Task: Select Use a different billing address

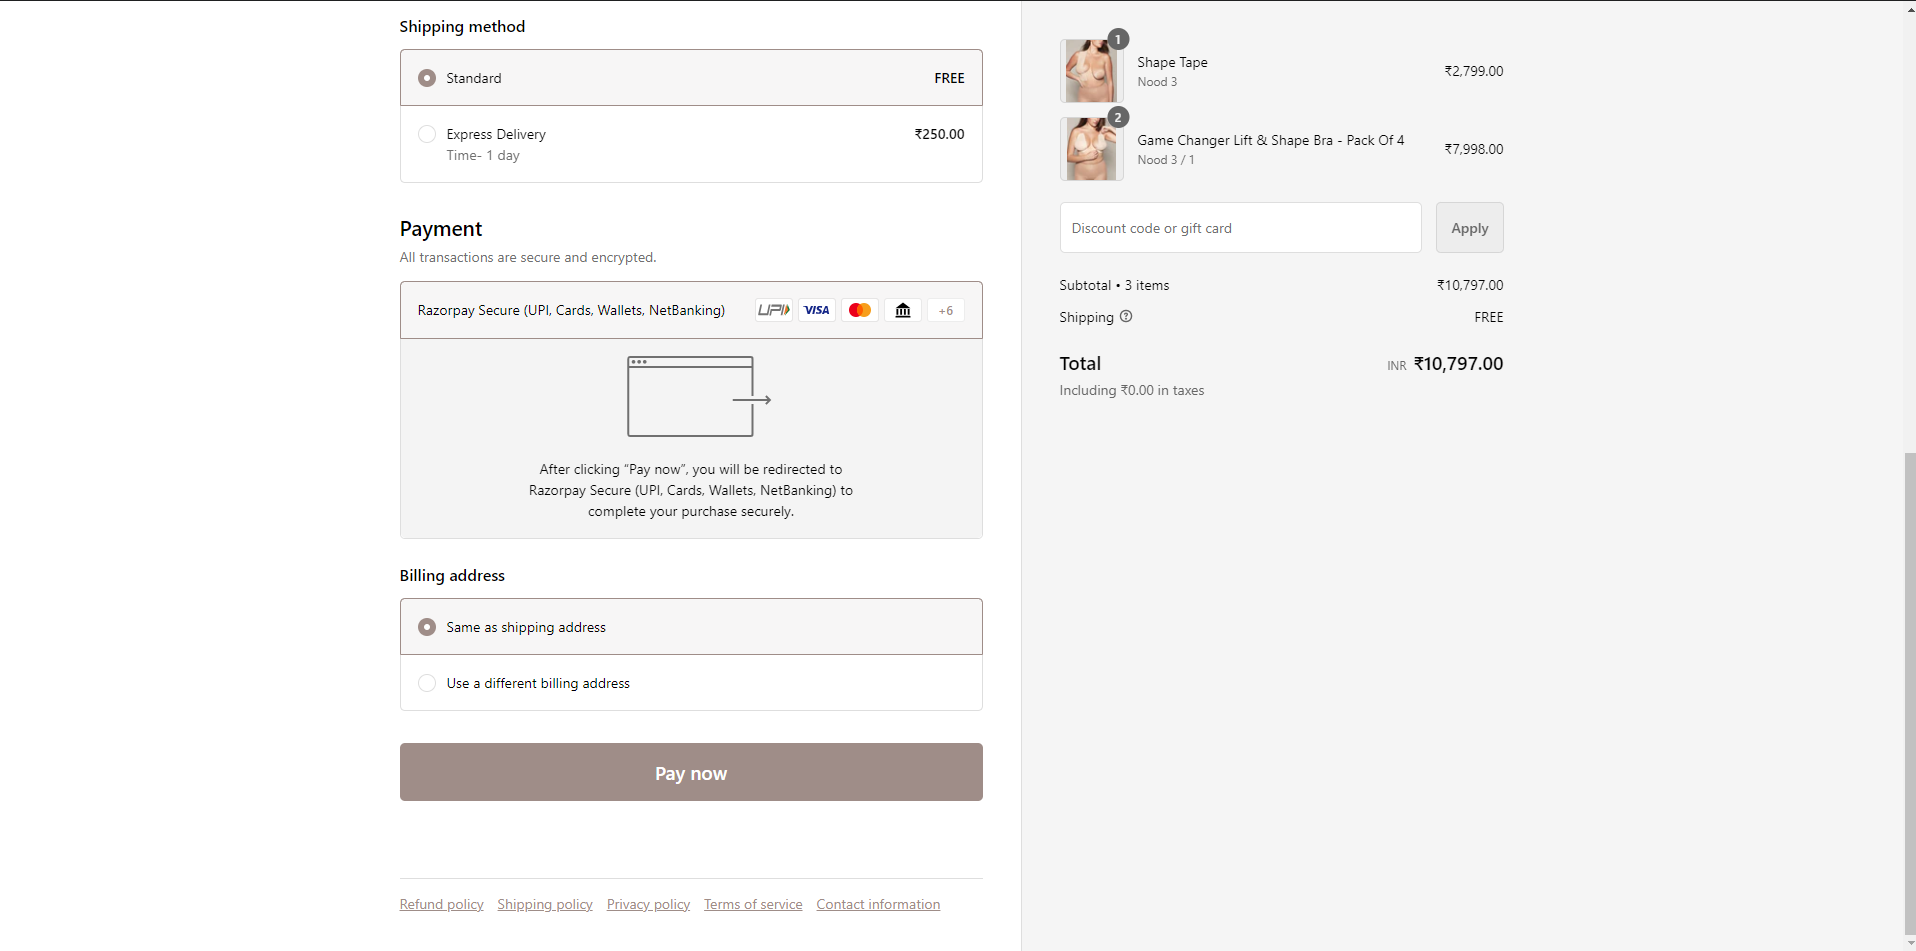Action: (x=427, y=683)
